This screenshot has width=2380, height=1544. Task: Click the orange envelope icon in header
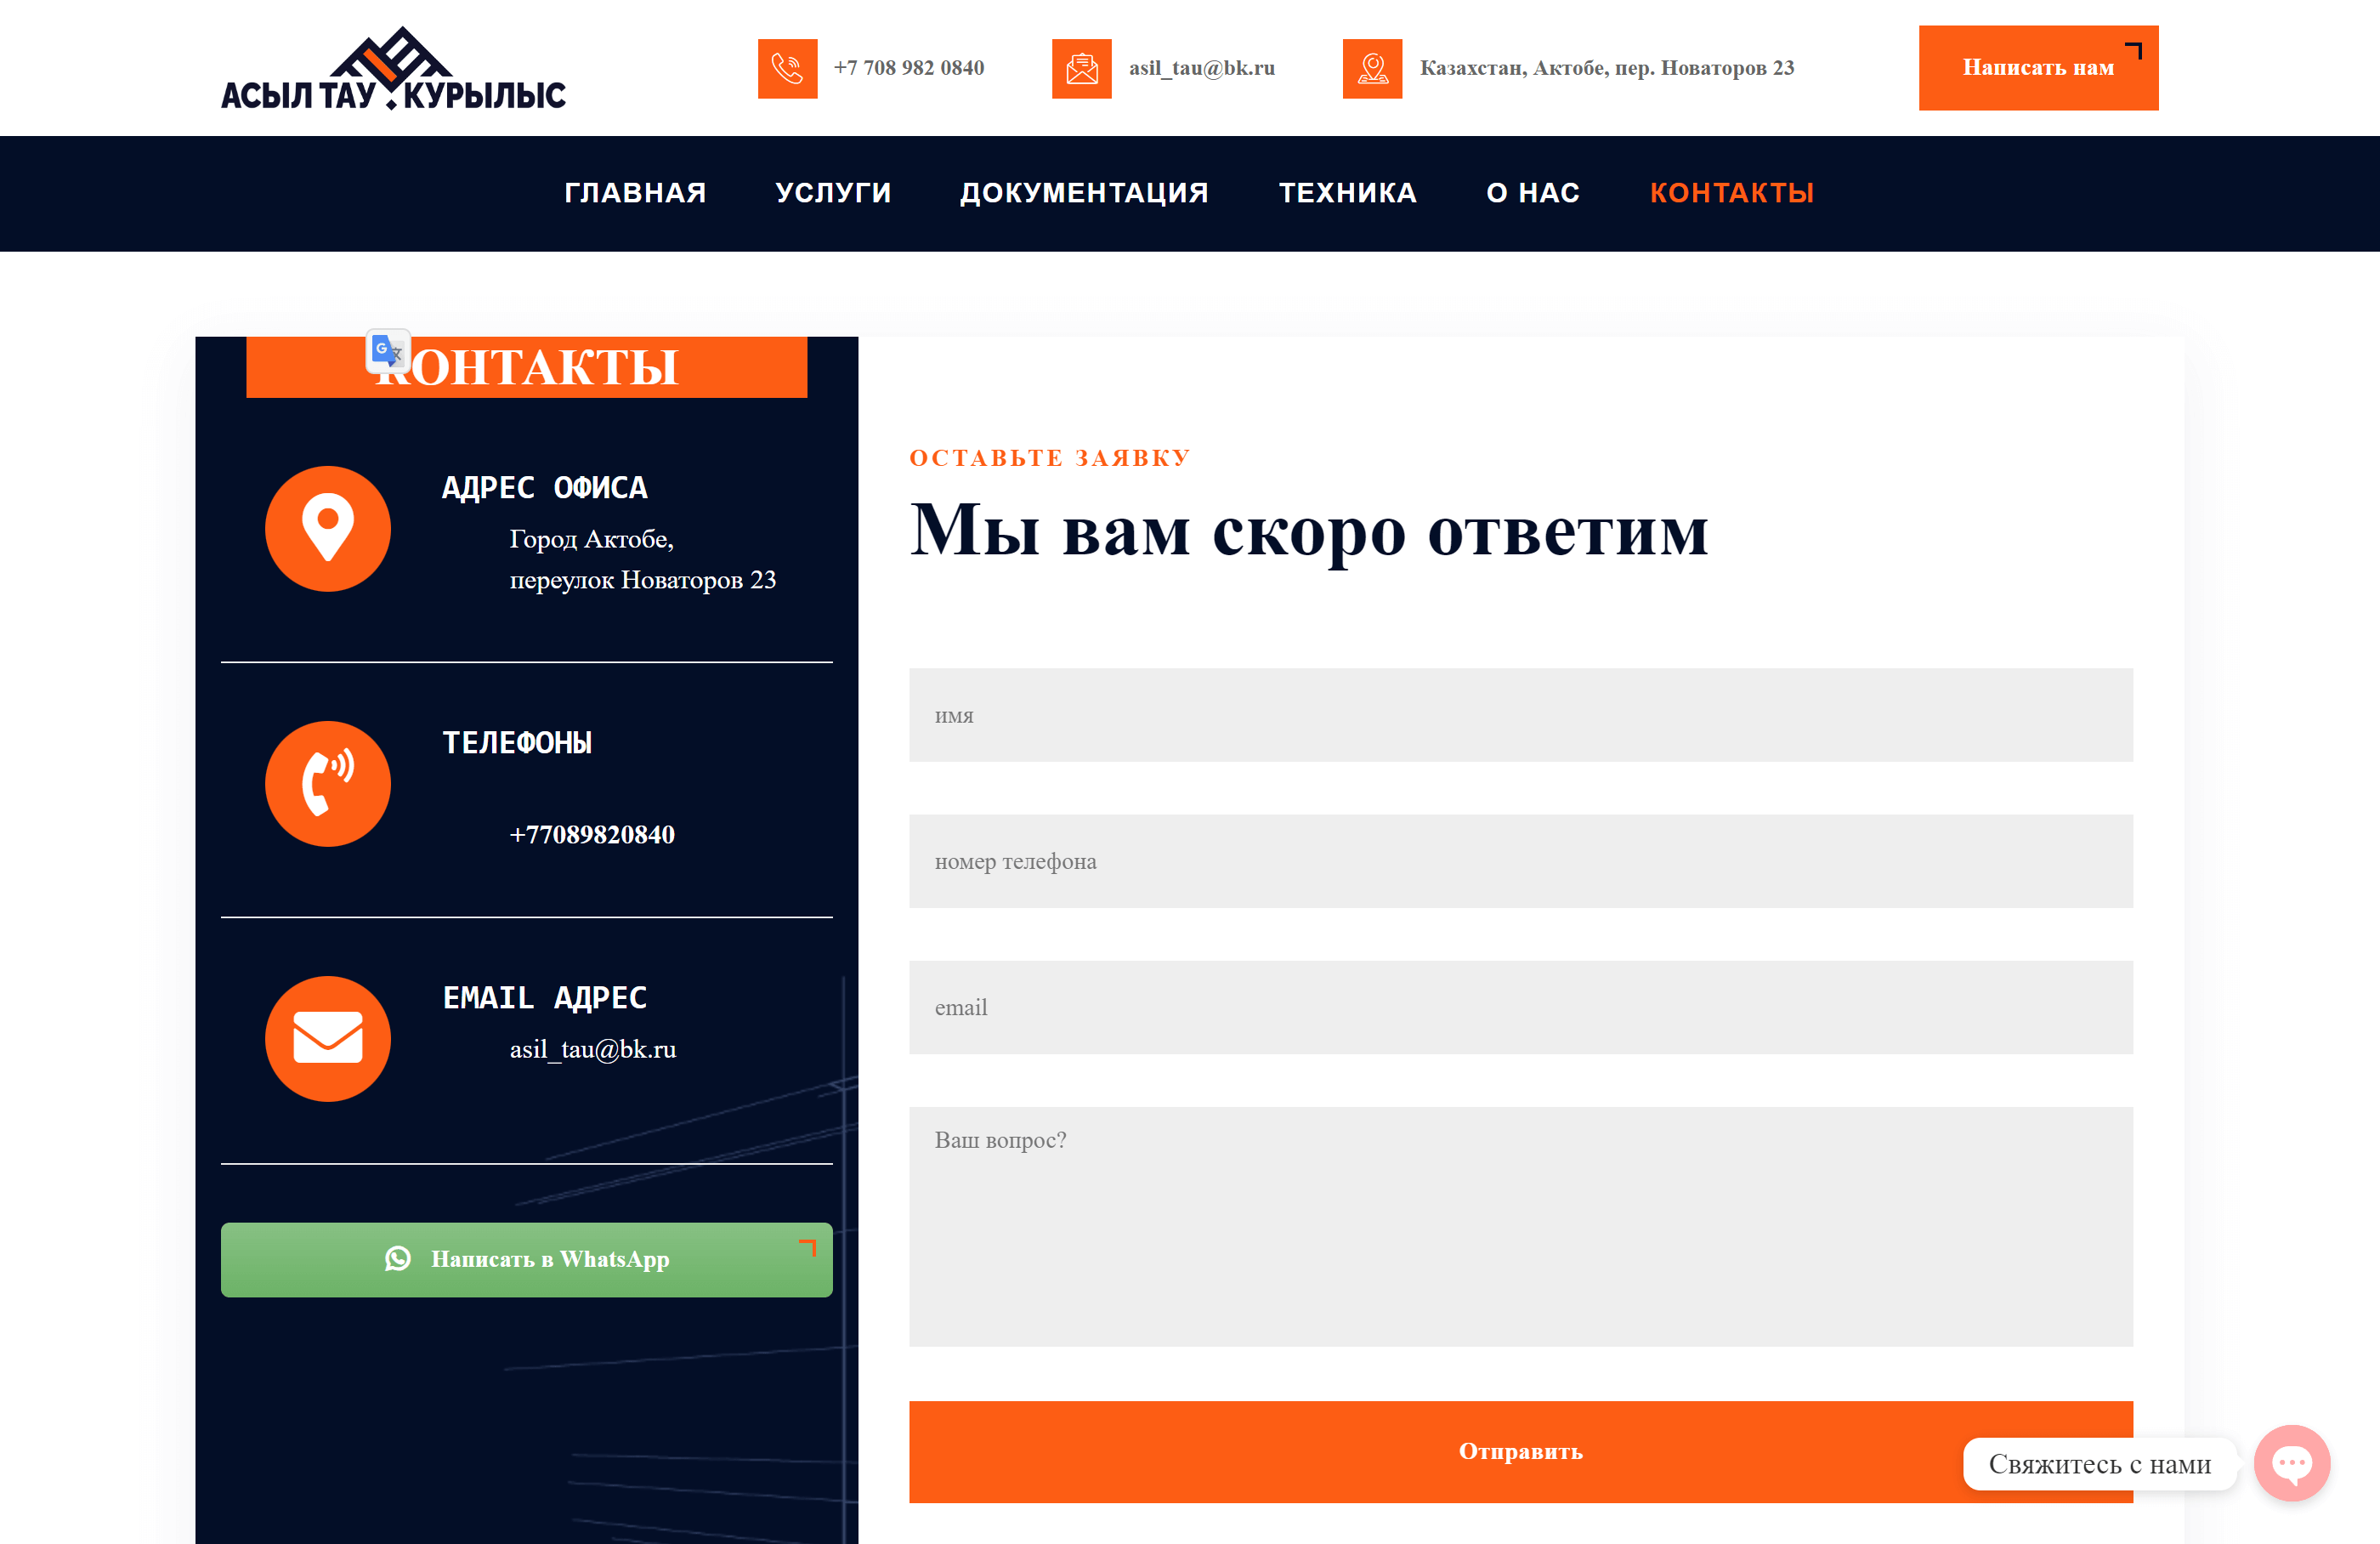click(x=1081, y=68)
